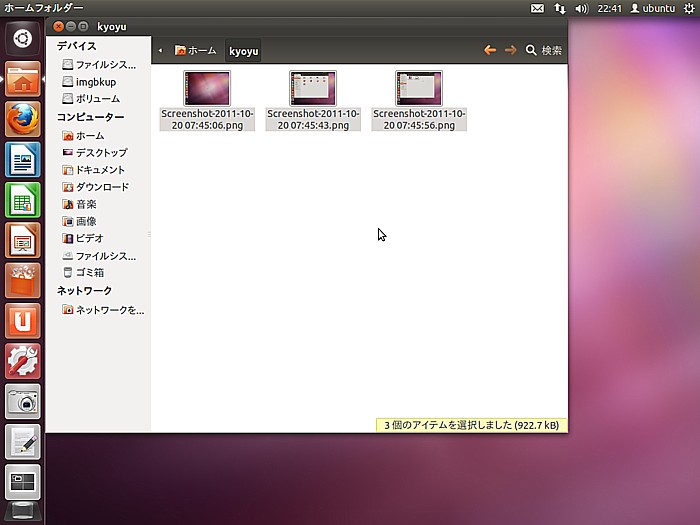Image resolution: width=700 pixels, height=525 pixels.
Task: Click the ホーム breadcrumb in path bar
Action: tap(196, 50)
